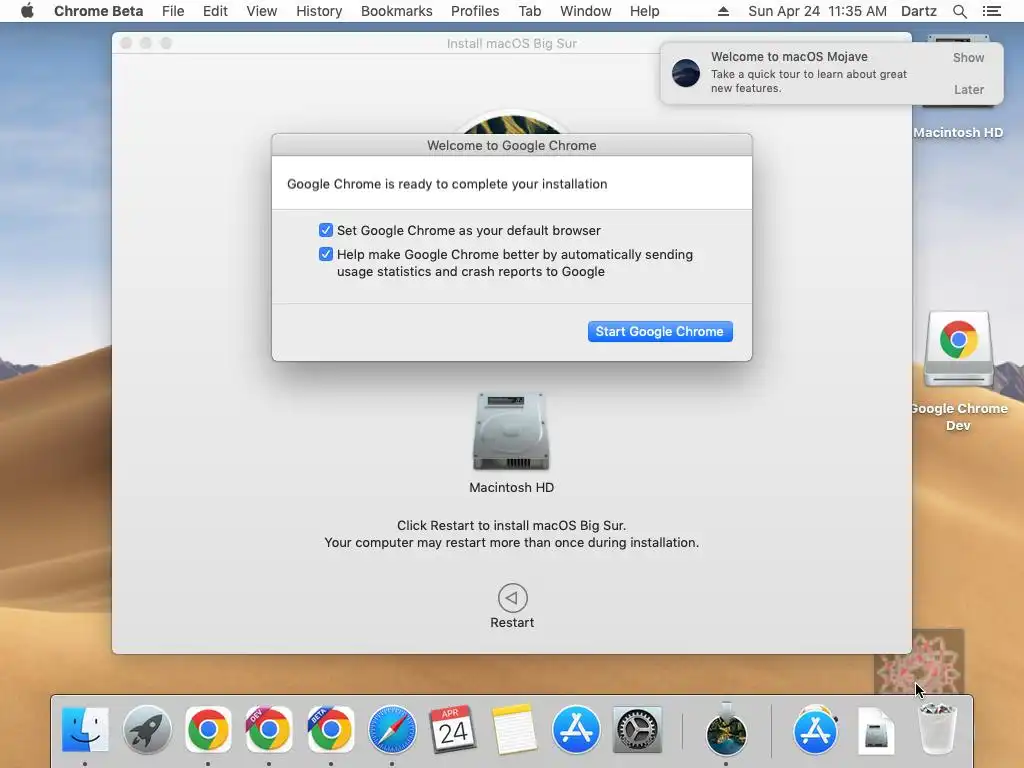Open Notes app in the Dock
Image resolution: width=1024 pixels, height=768 pixels.
coord(514,729)
